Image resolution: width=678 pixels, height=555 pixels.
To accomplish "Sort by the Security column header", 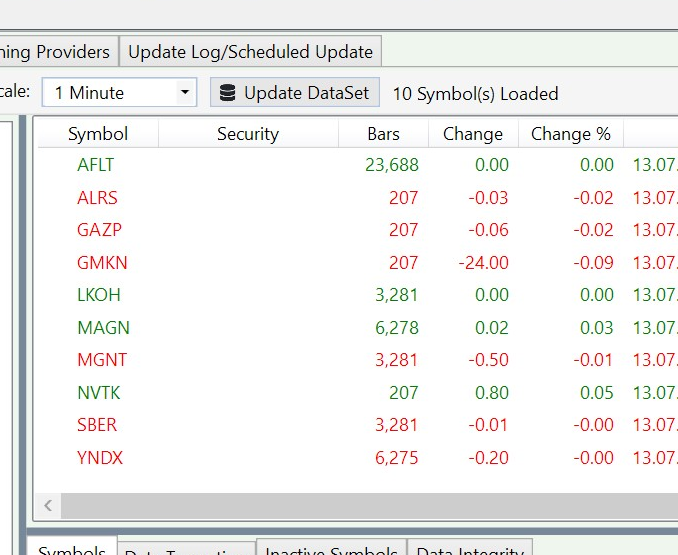I will coord(248,134).
